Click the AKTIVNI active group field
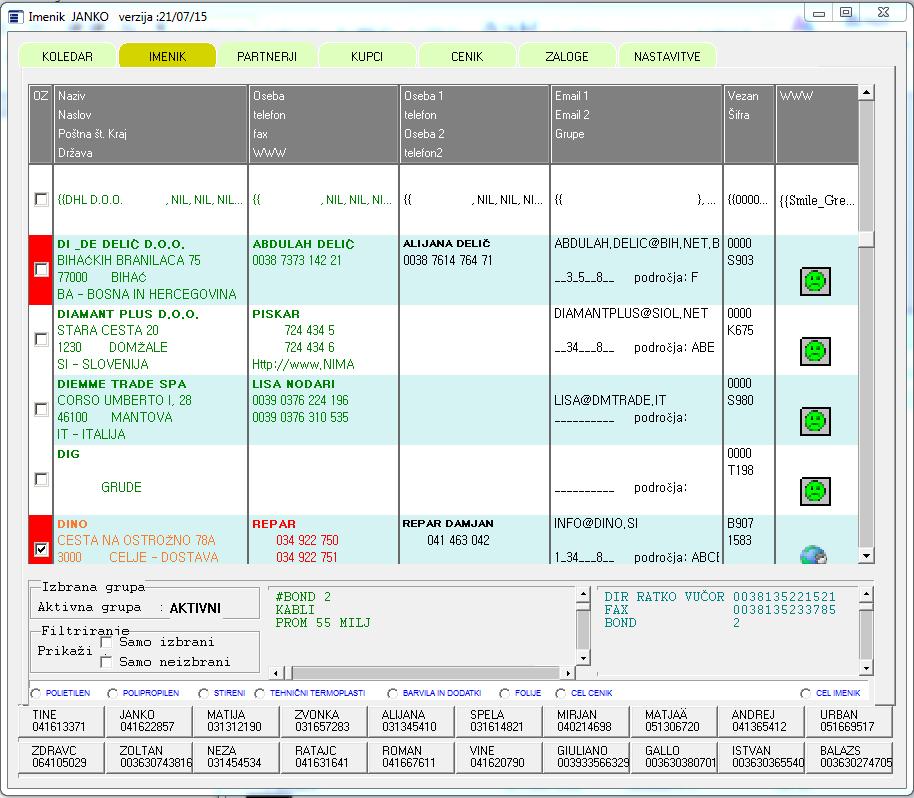 195,608
